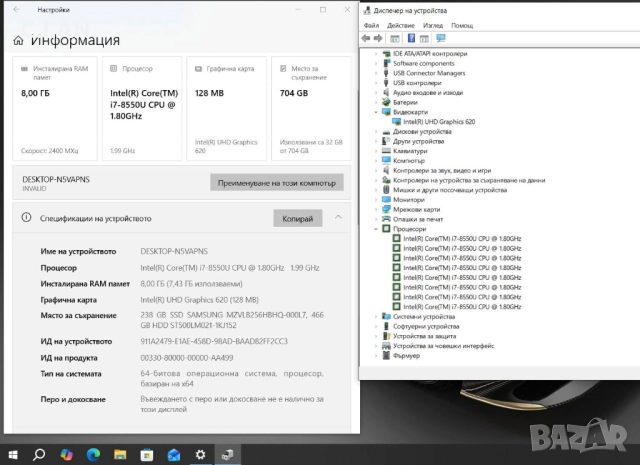Click the Процесор info card
640x465 pixels.
click(x=142, y=109)
